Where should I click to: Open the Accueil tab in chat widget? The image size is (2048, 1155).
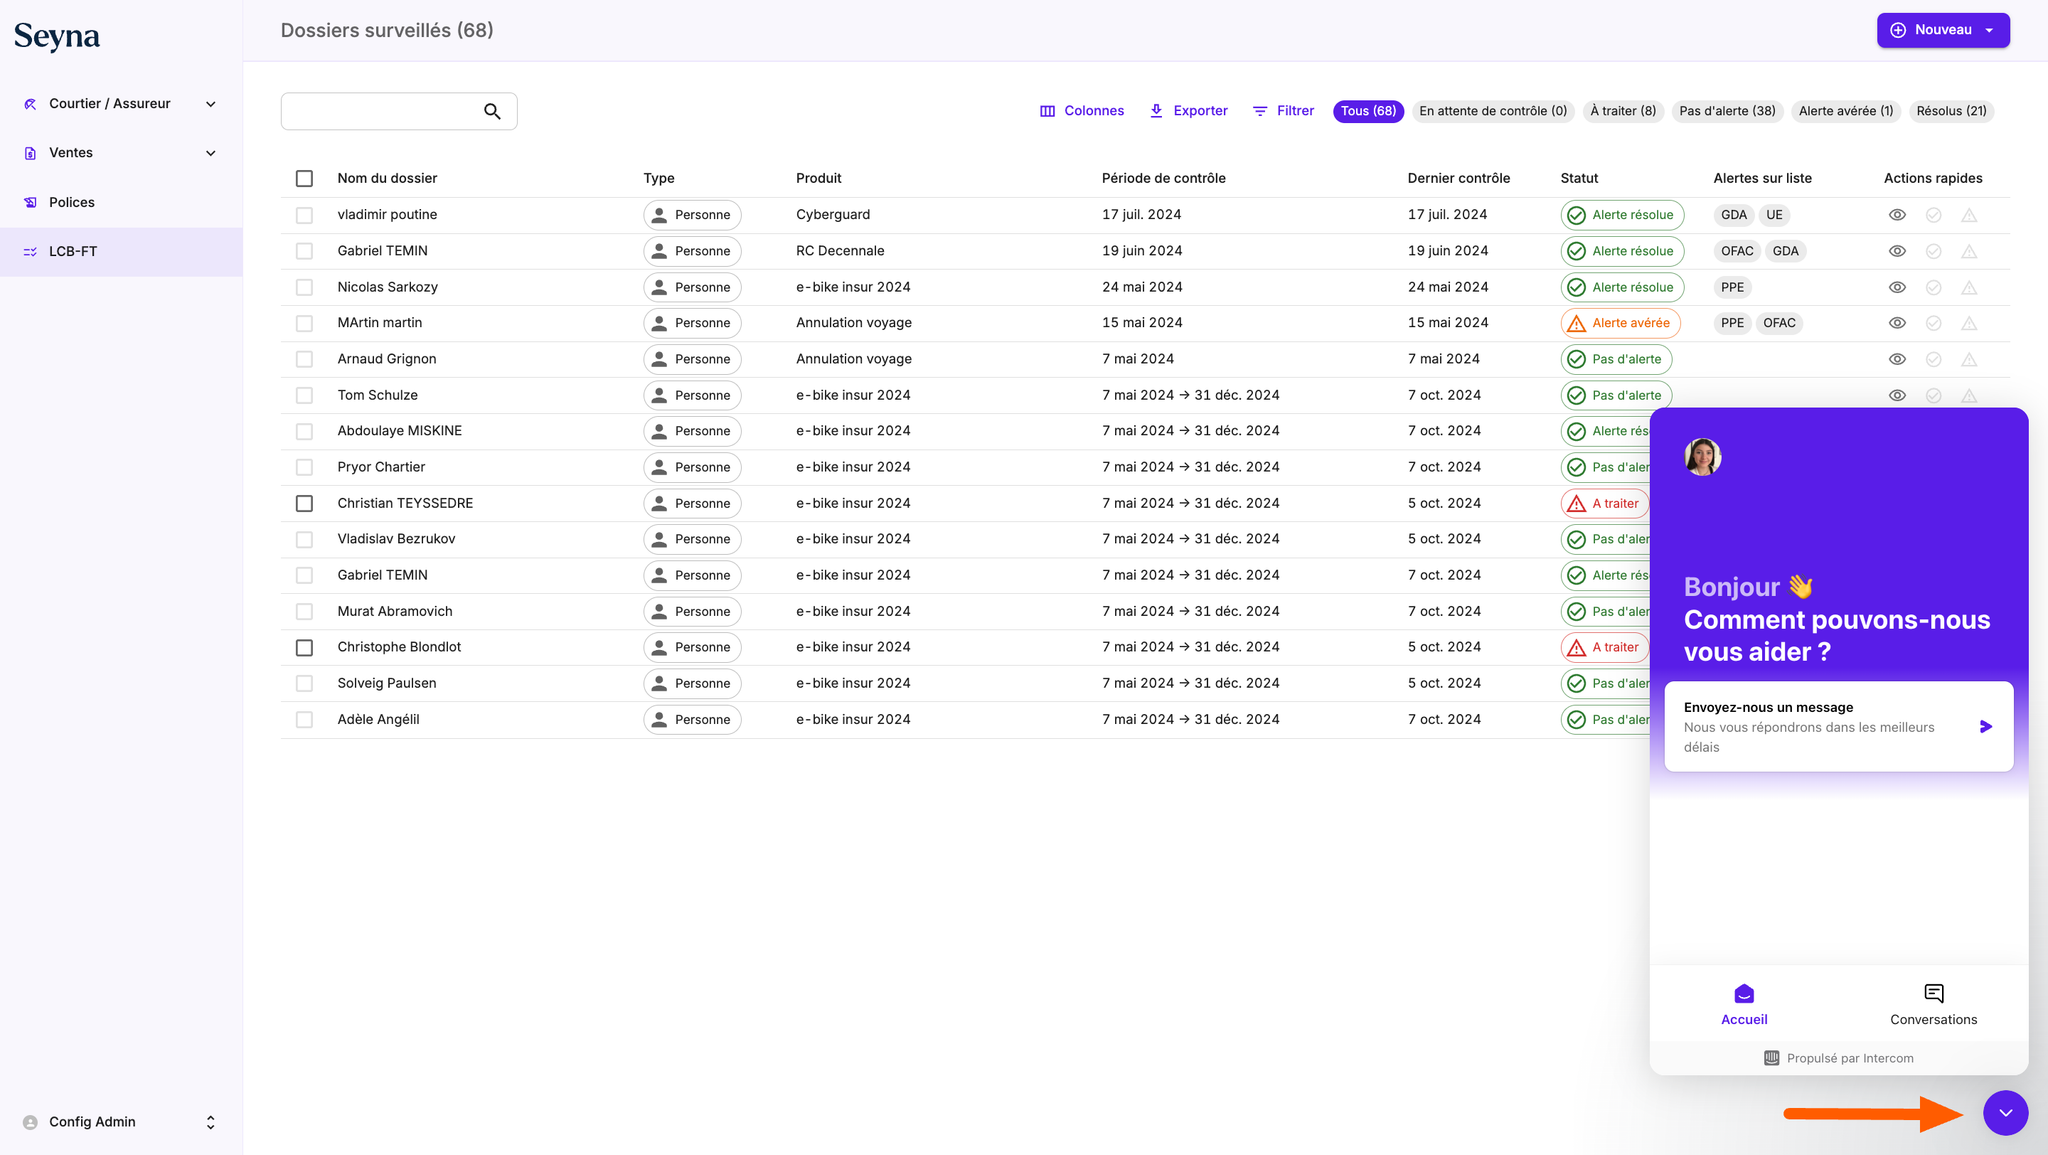click(x=1744, y=1004)
